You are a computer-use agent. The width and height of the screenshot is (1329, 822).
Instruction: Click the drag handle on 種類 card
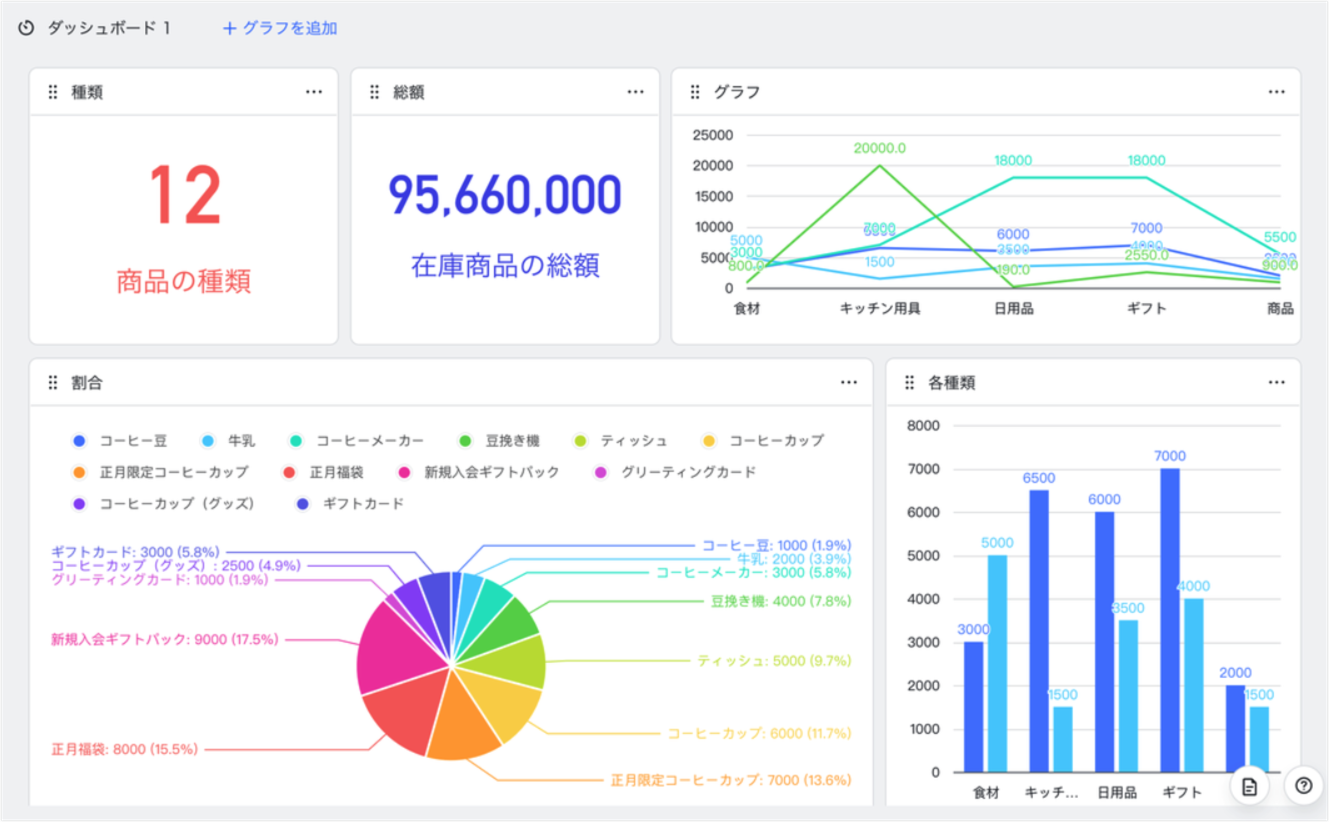coord(53,92)
